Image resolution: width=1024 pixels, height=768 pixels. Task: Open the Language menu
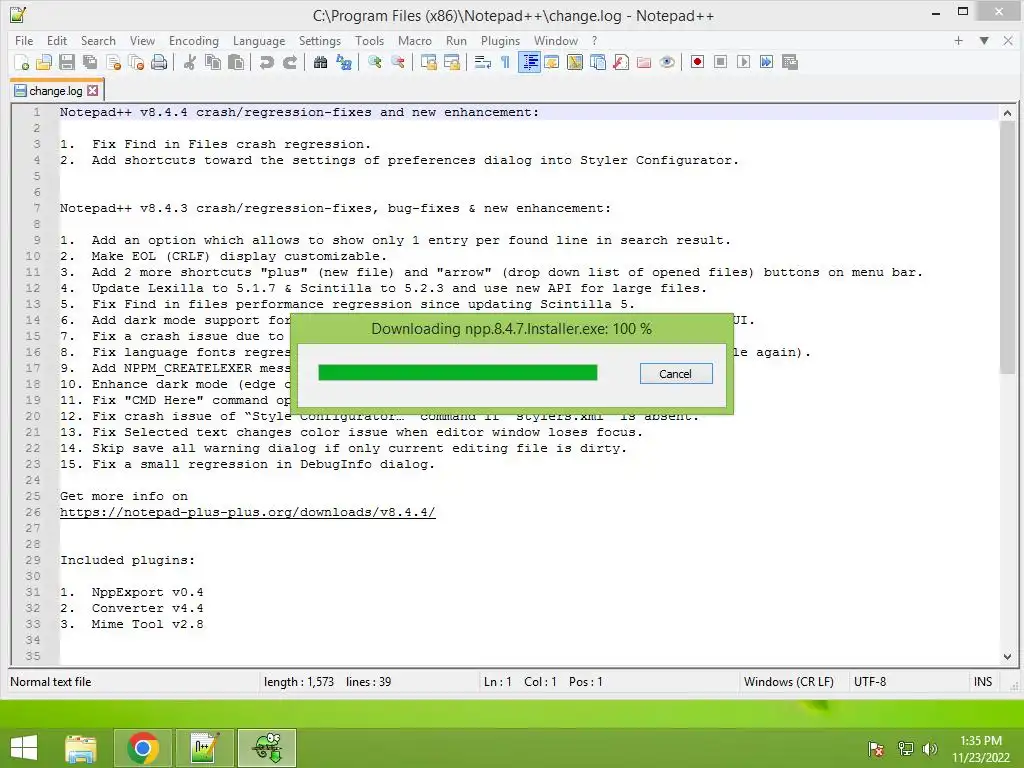tap(259, 40)
